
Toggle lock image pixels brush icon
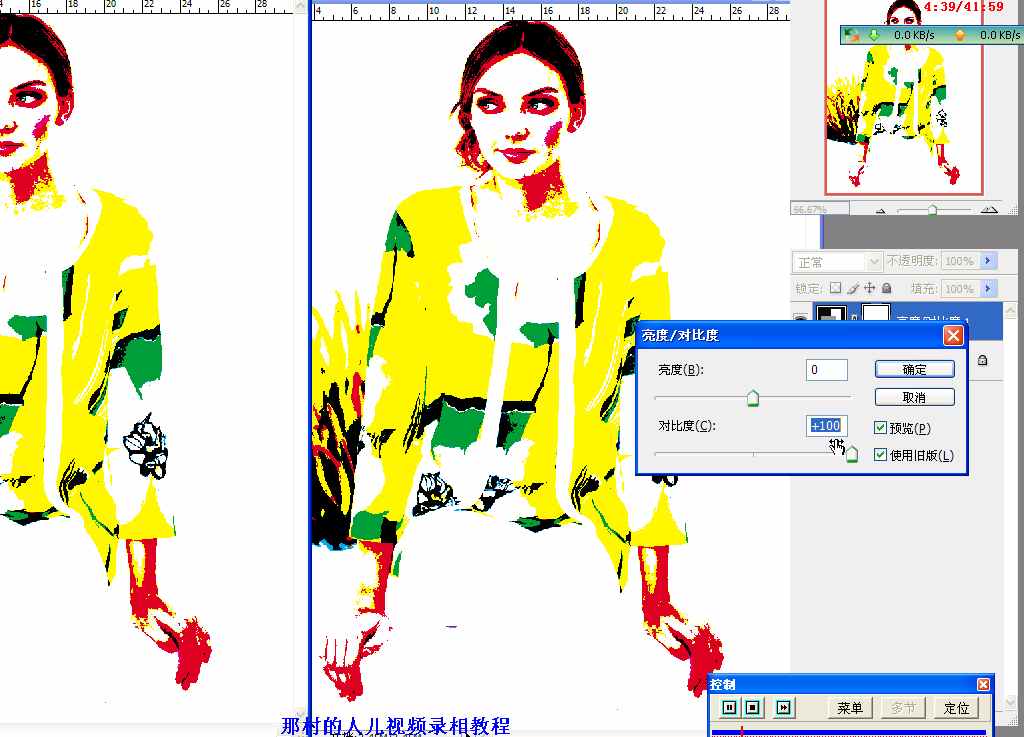(852, 288)
